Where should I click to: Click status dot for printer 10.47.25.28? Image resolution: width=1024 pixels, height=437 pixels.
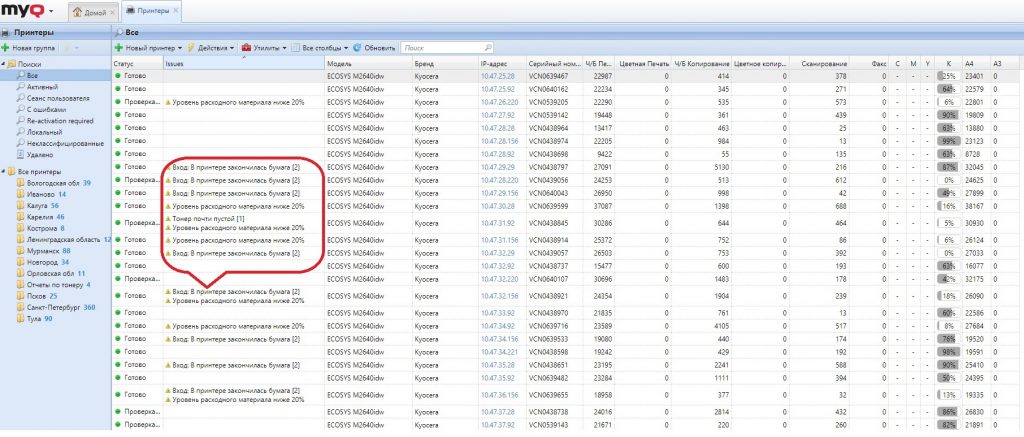118,76
